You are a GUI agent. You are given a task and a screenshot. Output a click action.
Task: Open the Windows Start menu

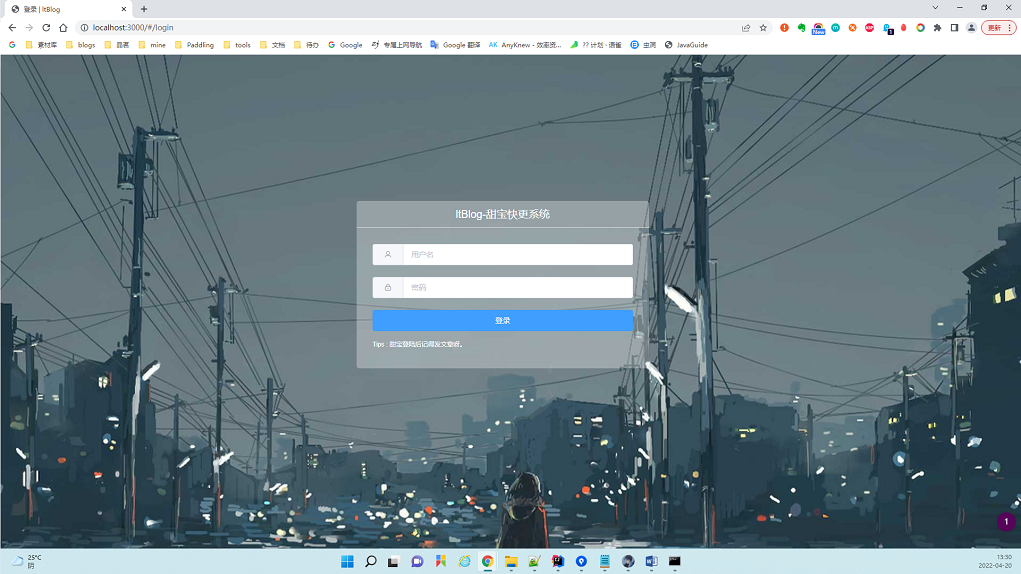pos(347,561)
